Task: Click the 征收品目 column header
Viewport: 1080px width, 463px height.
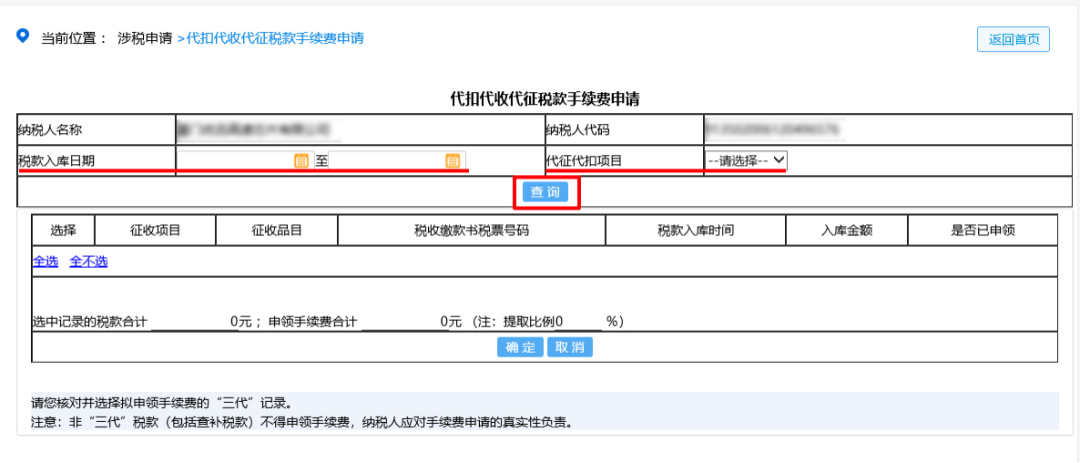Action: (277, 230)
